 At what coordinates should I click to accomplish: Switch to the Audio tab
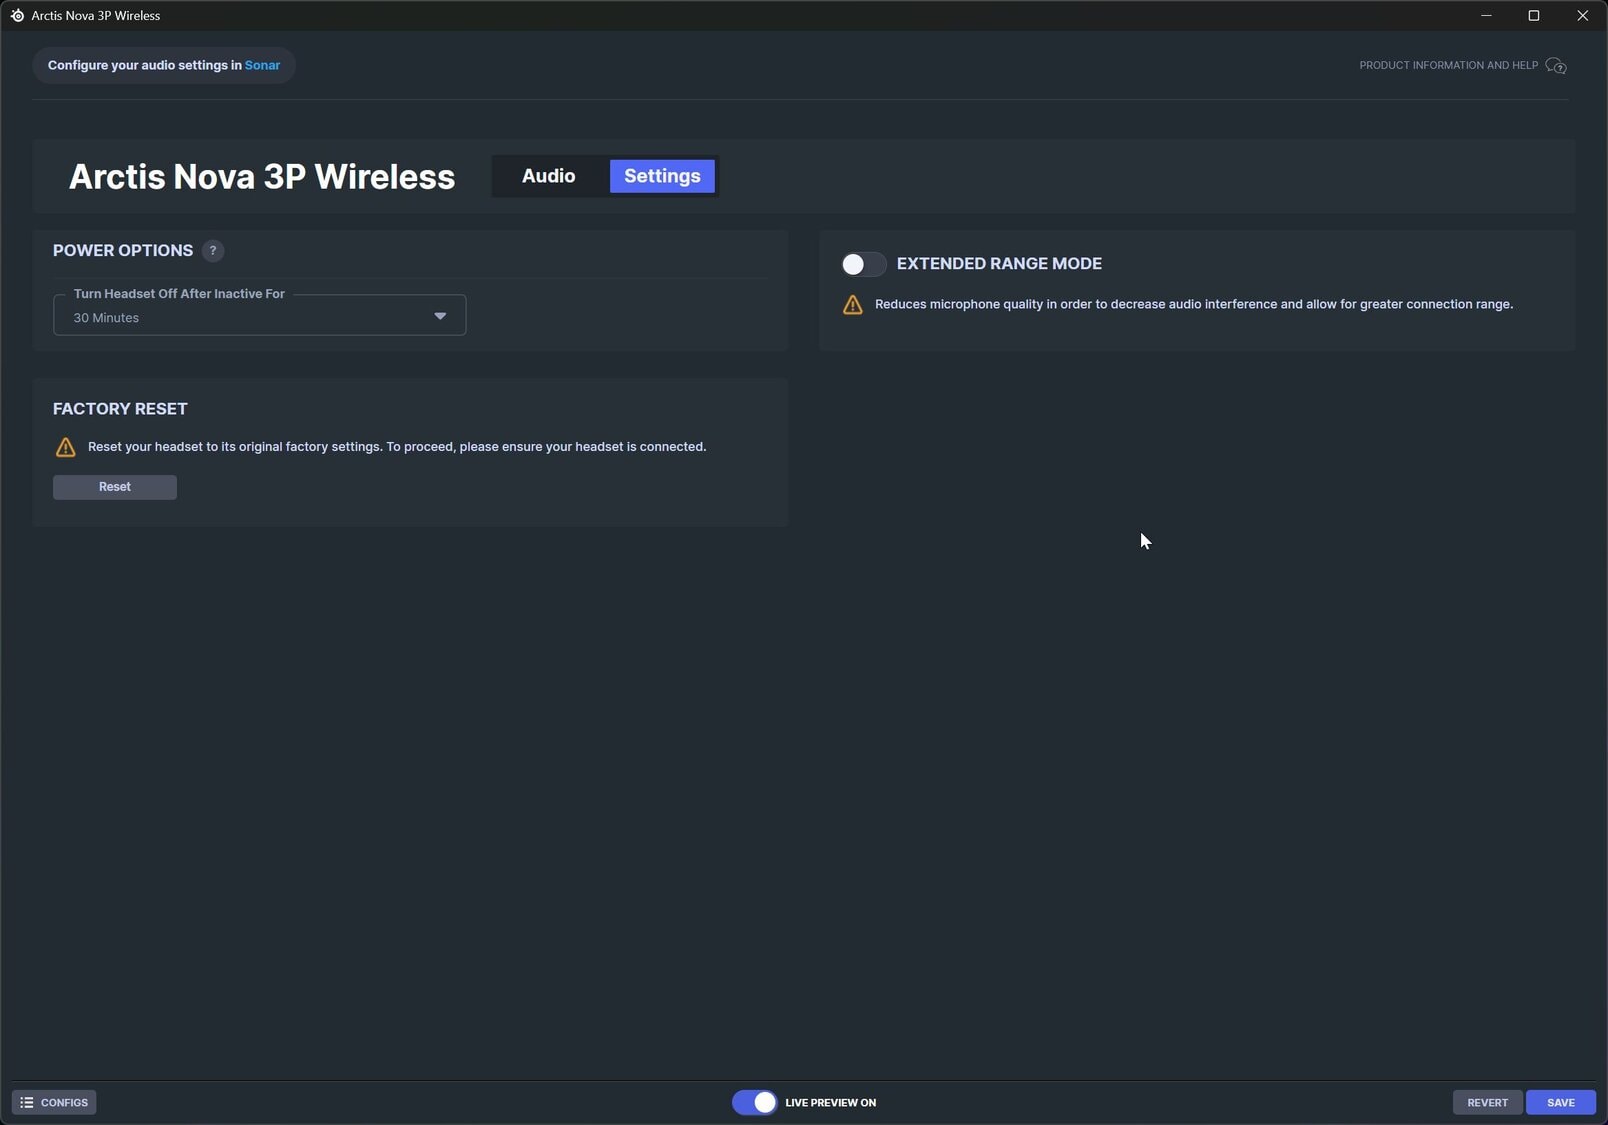(549, 176)
